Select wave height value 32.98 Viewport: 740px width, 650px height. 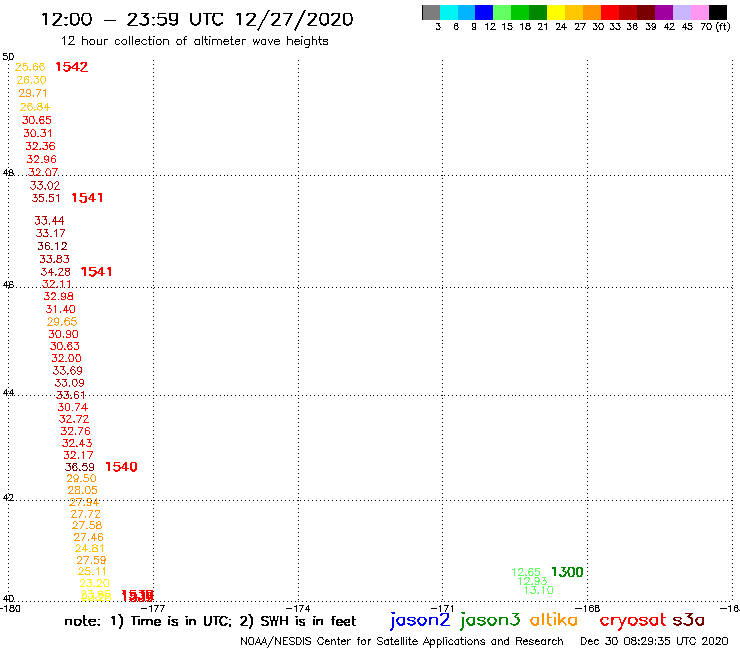[x=59, y=296]
